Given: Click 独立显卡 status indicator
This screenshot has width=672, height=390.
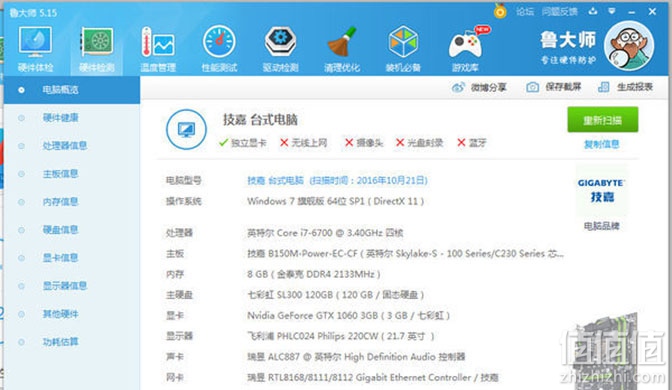Looking at the screenshot, I should click(243, 143).
